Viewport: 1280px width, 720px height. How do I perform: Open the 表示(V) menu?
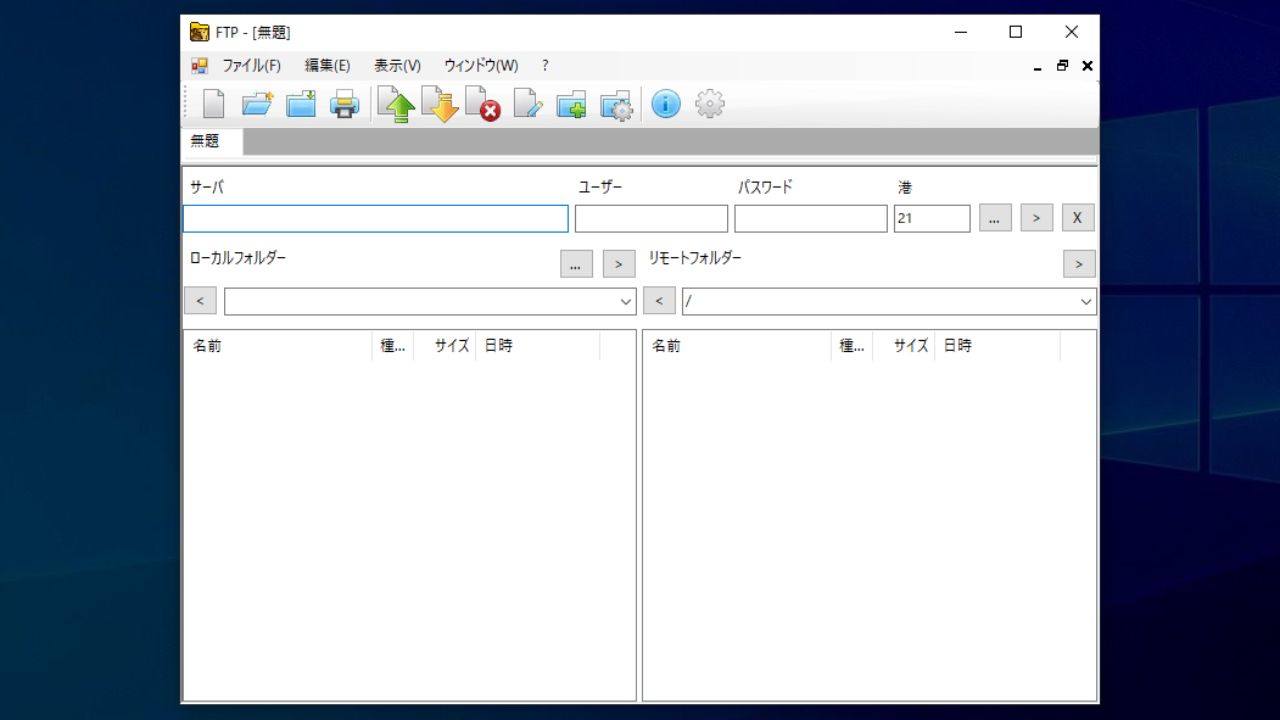coord(397,65)
